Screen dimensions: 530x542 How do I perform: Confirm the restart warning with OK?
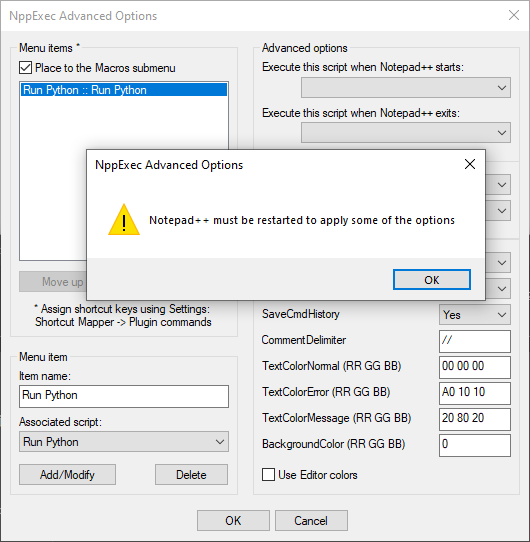pos(431,280)
